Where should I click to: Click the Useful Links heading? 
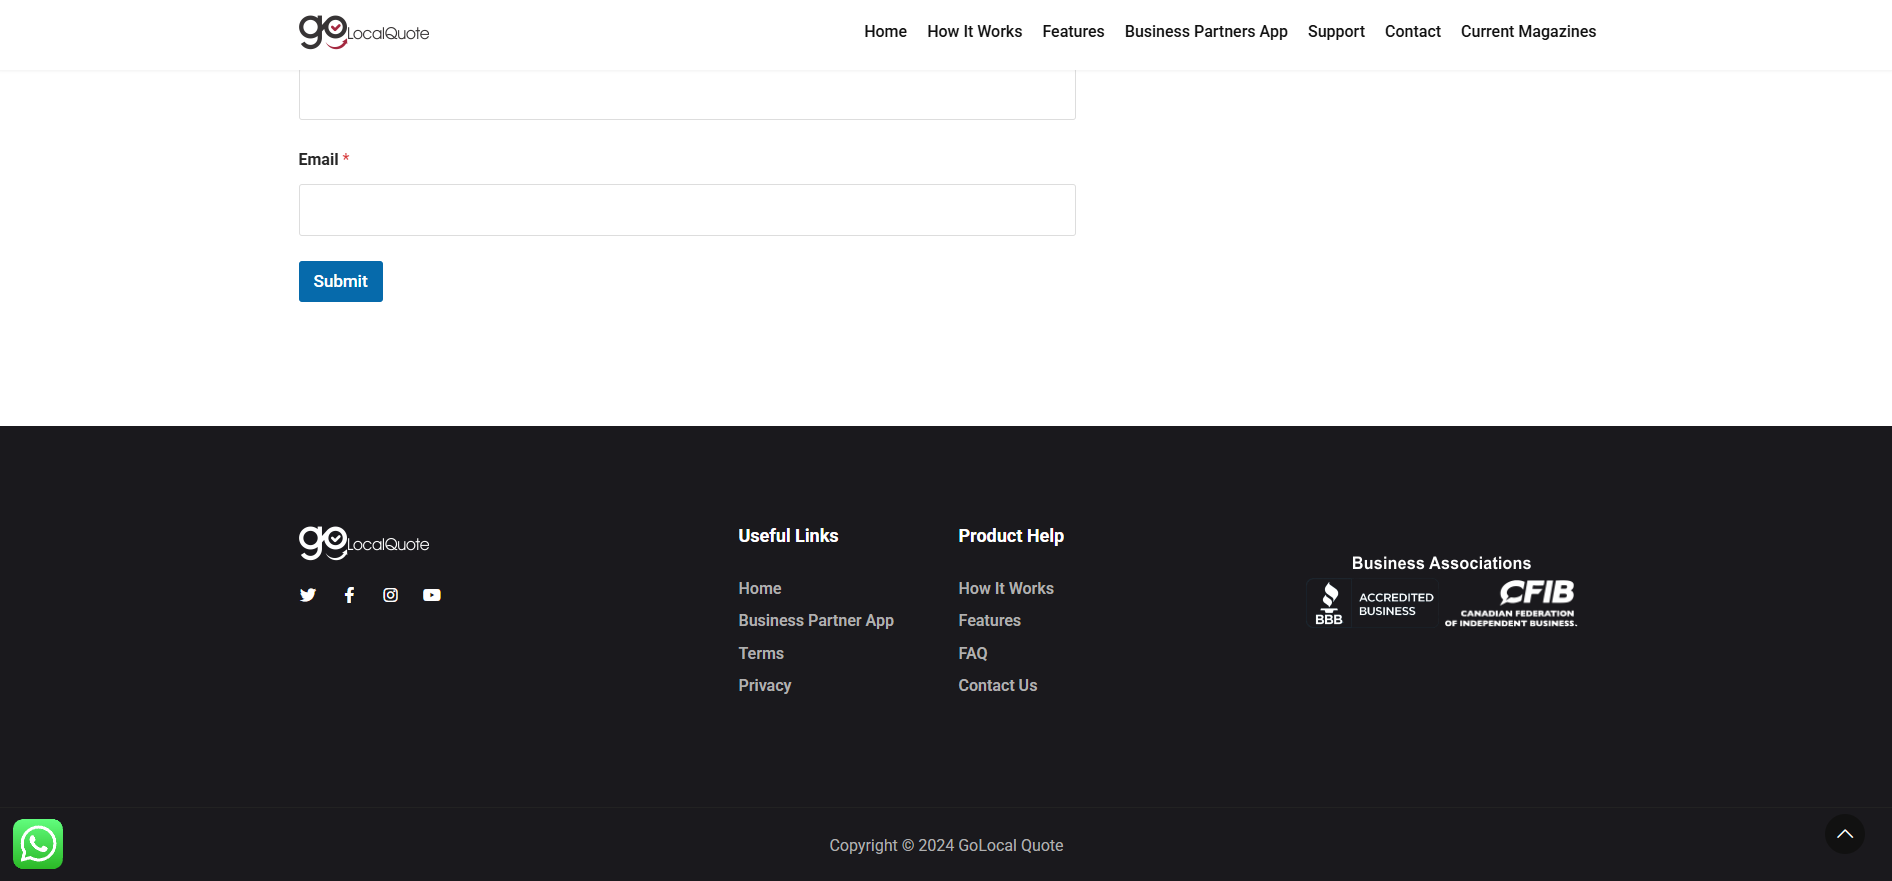788,536
